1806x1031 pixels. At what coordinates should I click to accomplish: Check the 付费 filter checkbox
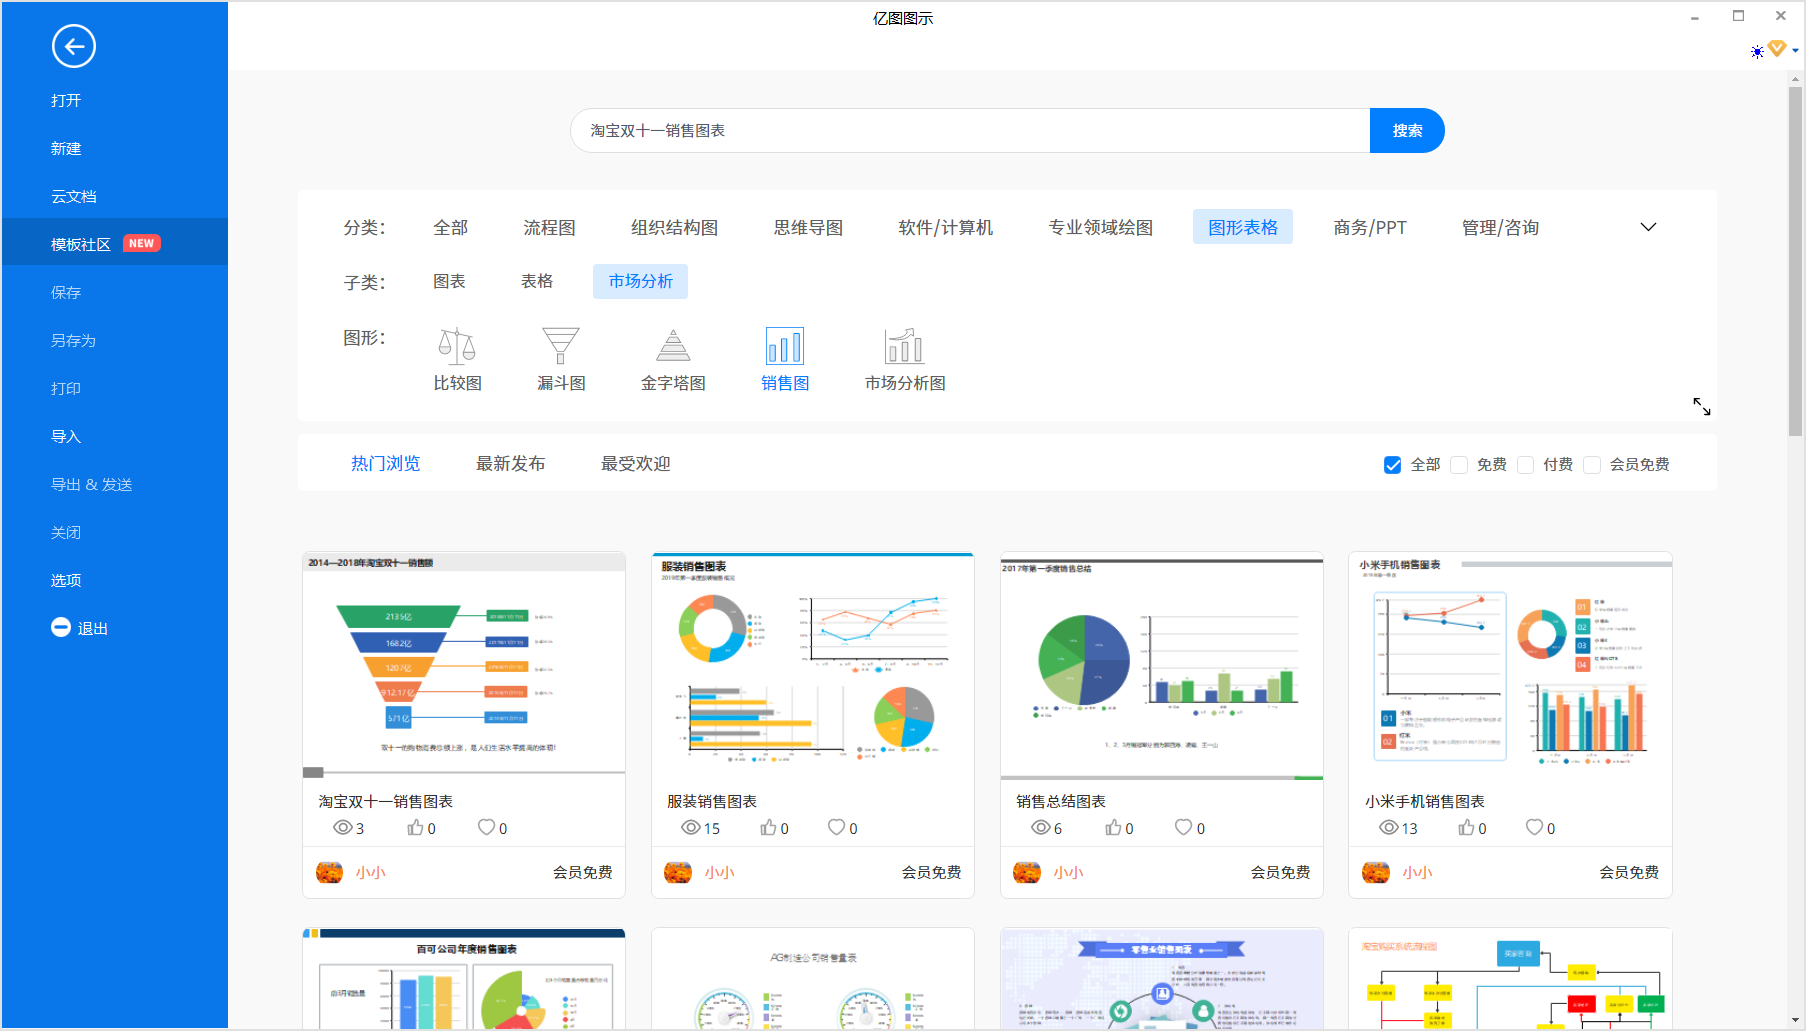[x=1525, y=465]
